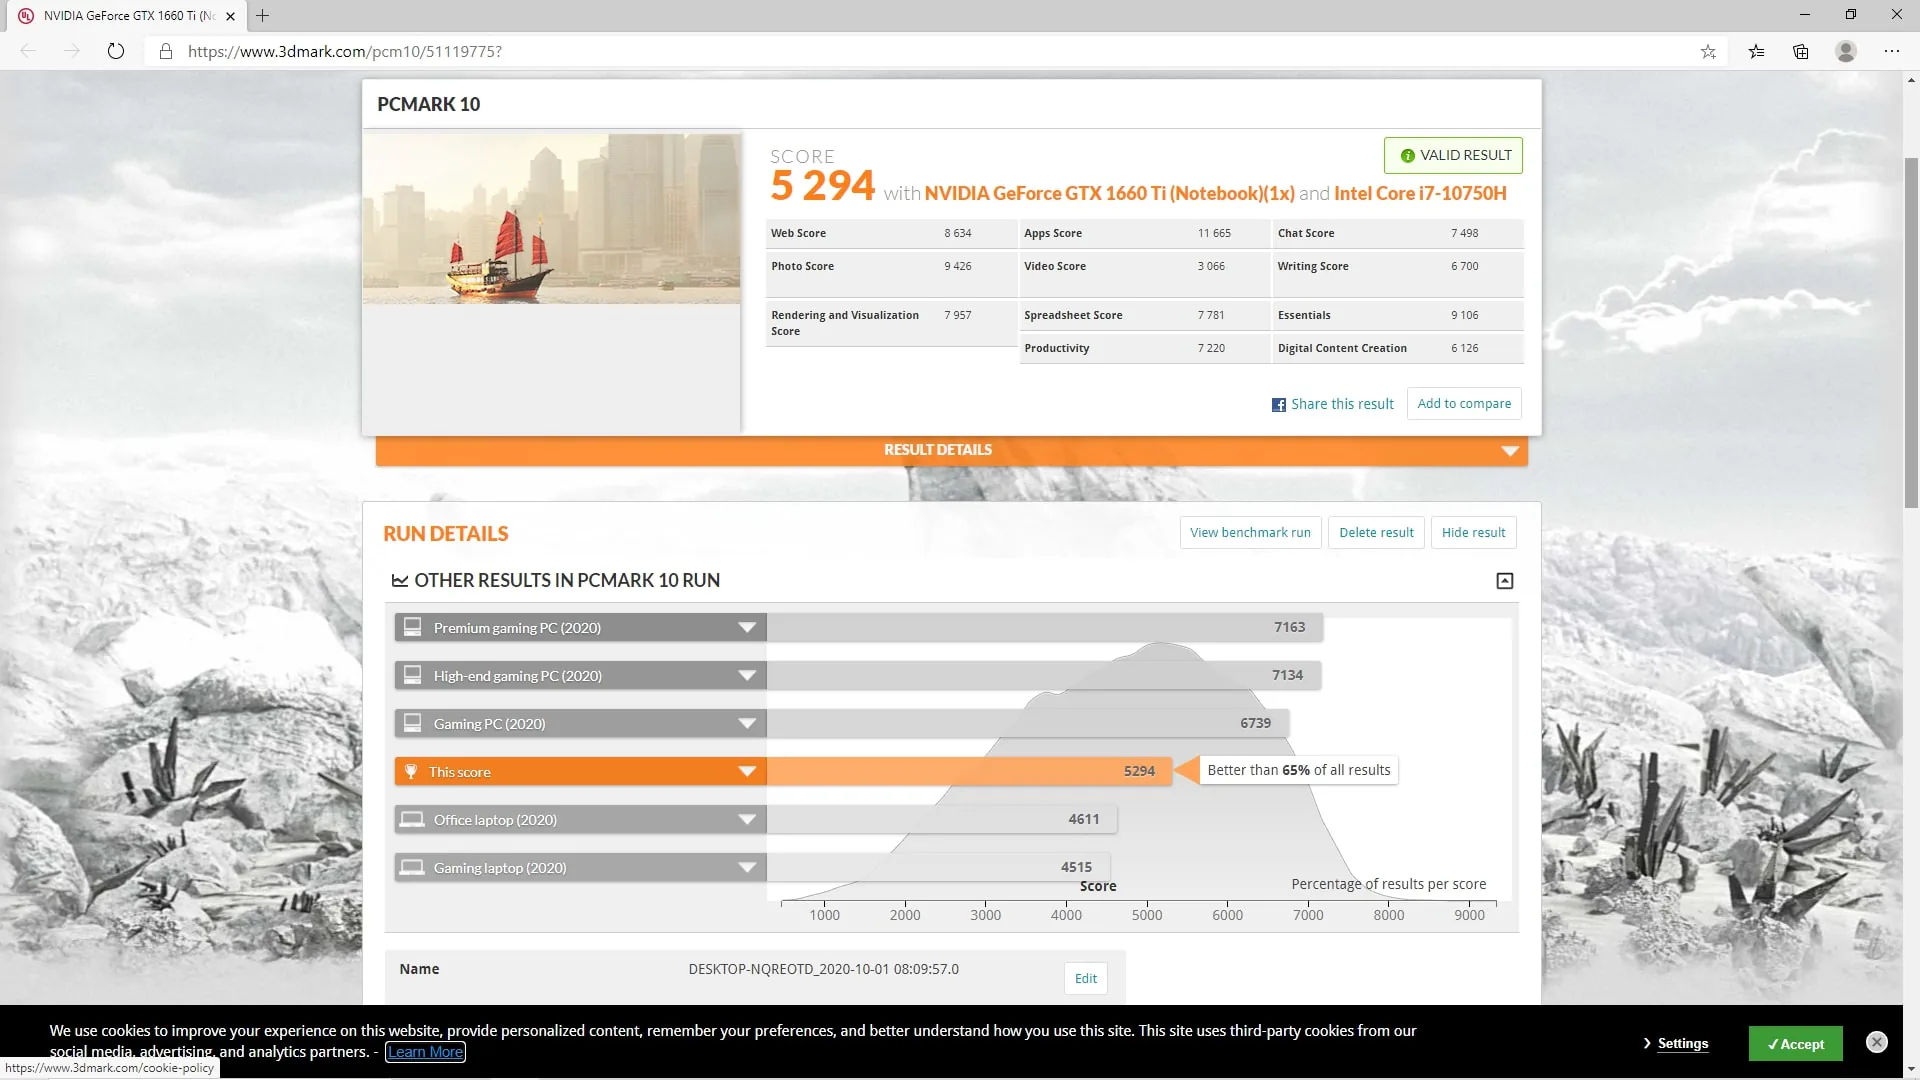The height and width of the screenshot is (1080, 1920).
Task: Add this page to favorites star
Action: [1708, 51]
